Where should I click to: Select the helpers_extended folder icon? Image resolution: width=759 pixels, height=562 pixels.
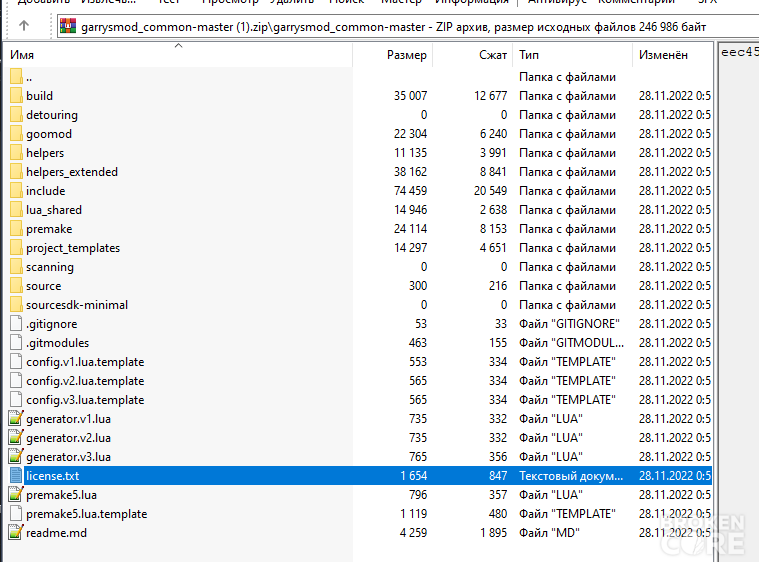(x=16, y=171)
